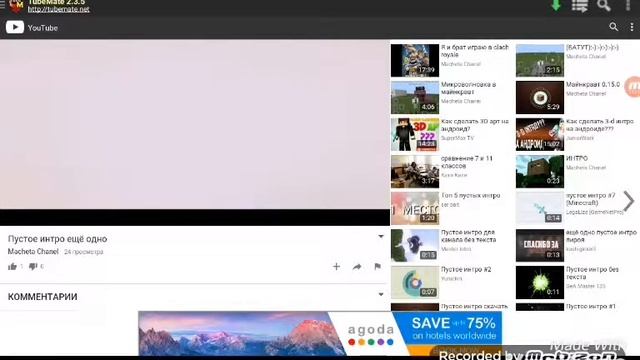Tap the YouTube text label
Screen dimensions: 640x360
coord(42,28)
